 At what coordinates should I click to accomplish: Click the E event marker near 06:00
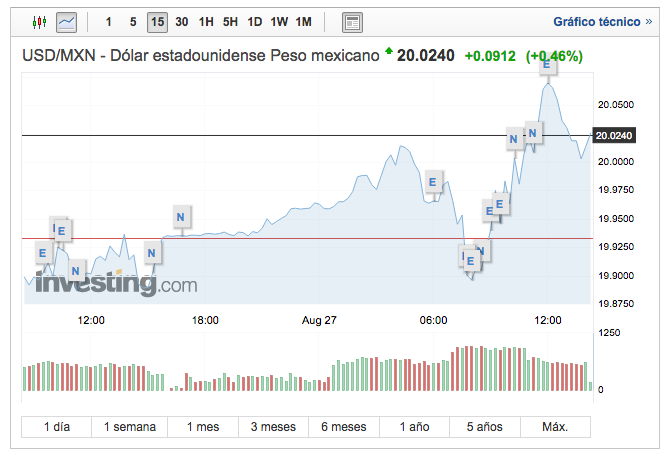point(433,181)
